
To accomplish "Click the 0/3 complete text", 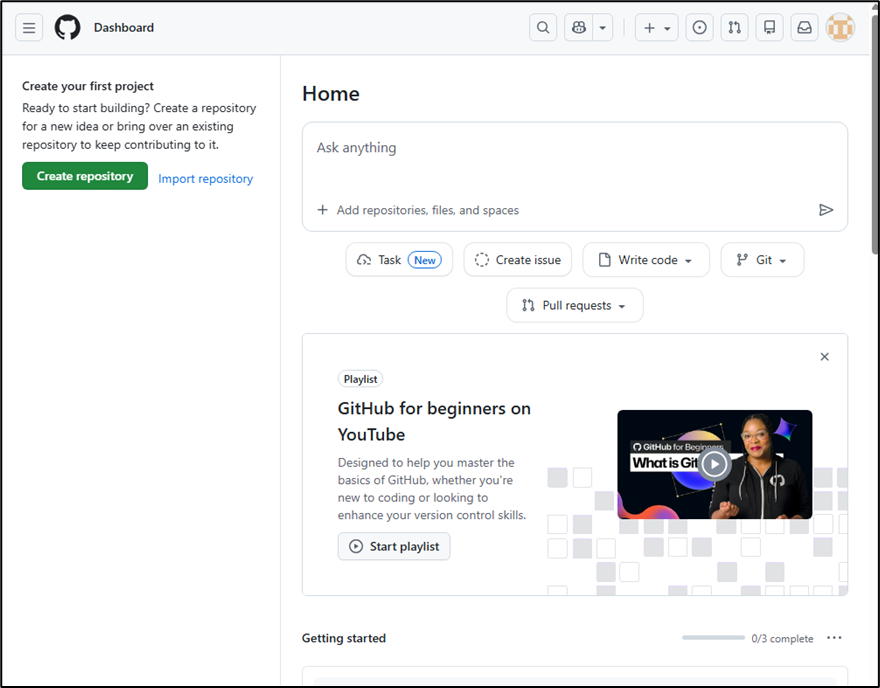I will pyautogui.click(x=782, y=639).
